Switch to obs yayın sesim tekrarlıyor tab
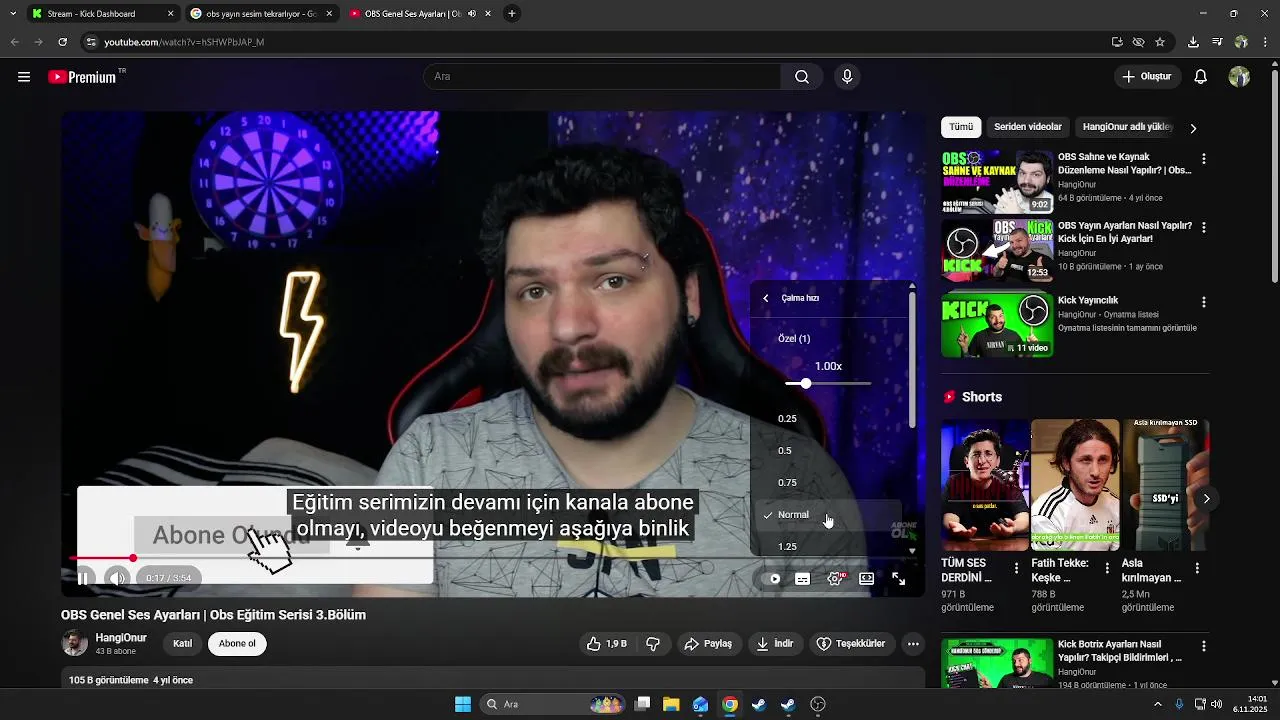Viewport: 1280px width, 720px height. (x=260, y=14)
